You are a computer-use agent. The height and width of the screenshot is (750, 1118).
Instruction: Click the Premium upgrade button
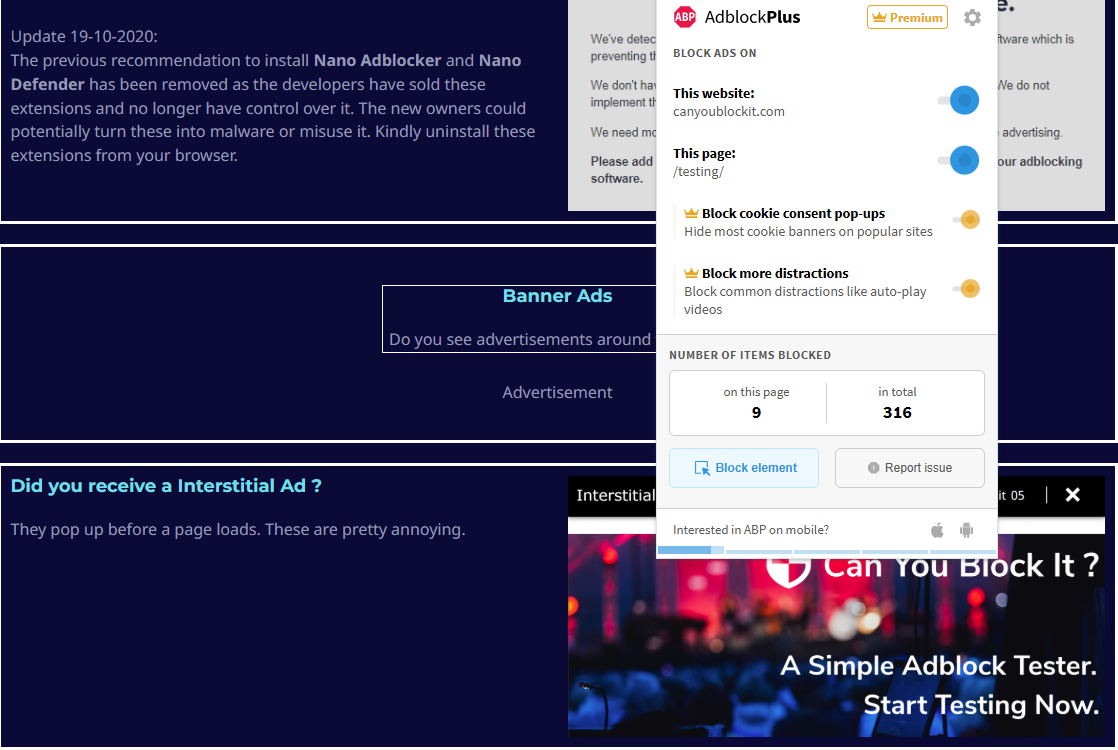click(x=907, y=17)
